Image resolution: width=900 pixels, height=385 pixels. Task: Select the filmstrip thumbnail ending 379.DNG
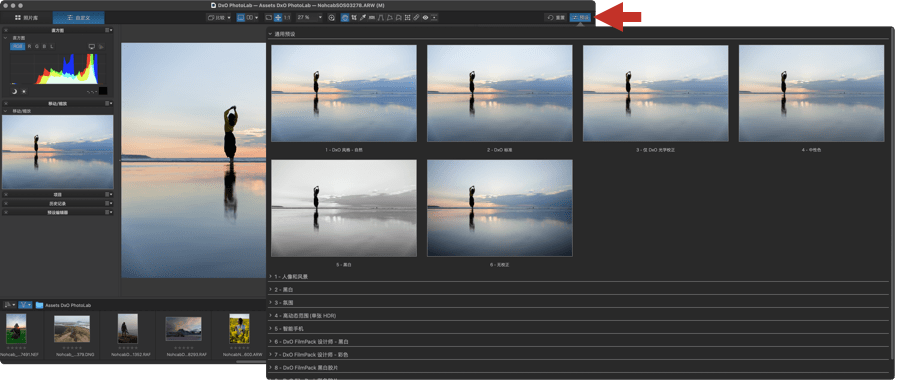(x=72, y=329)
